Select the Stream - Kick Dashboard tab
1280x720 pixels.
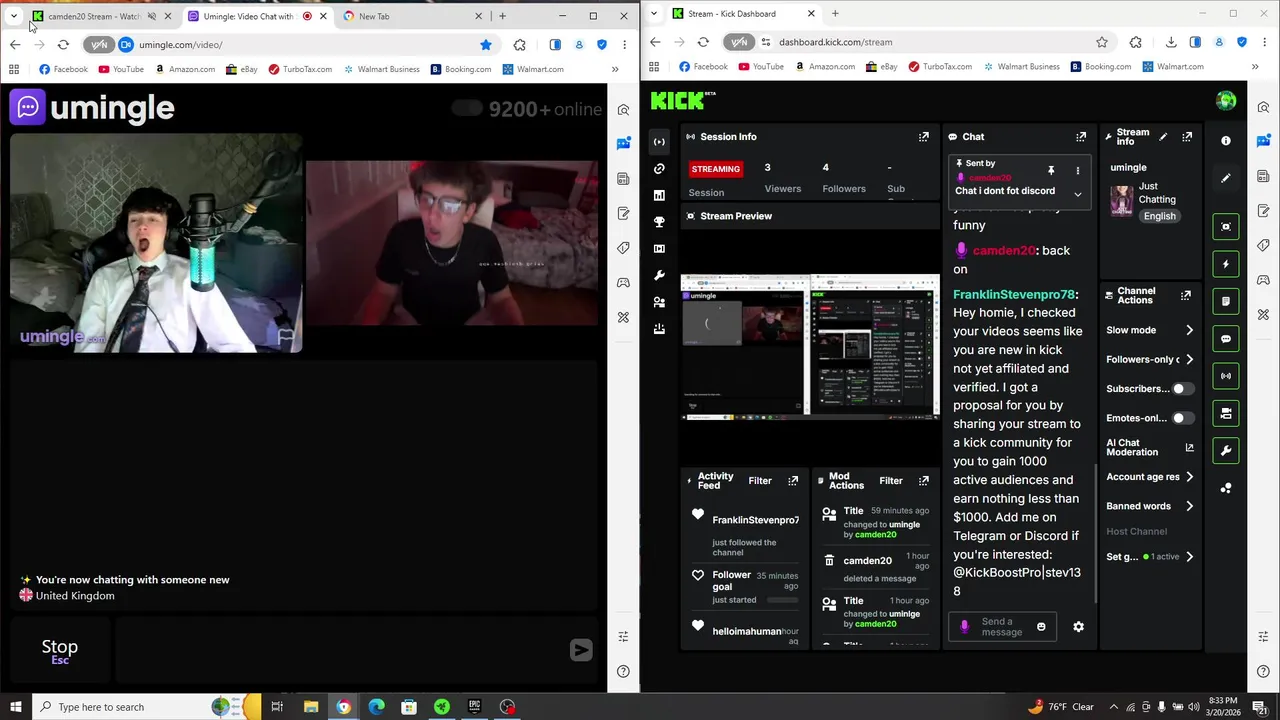tap(744, 14)
